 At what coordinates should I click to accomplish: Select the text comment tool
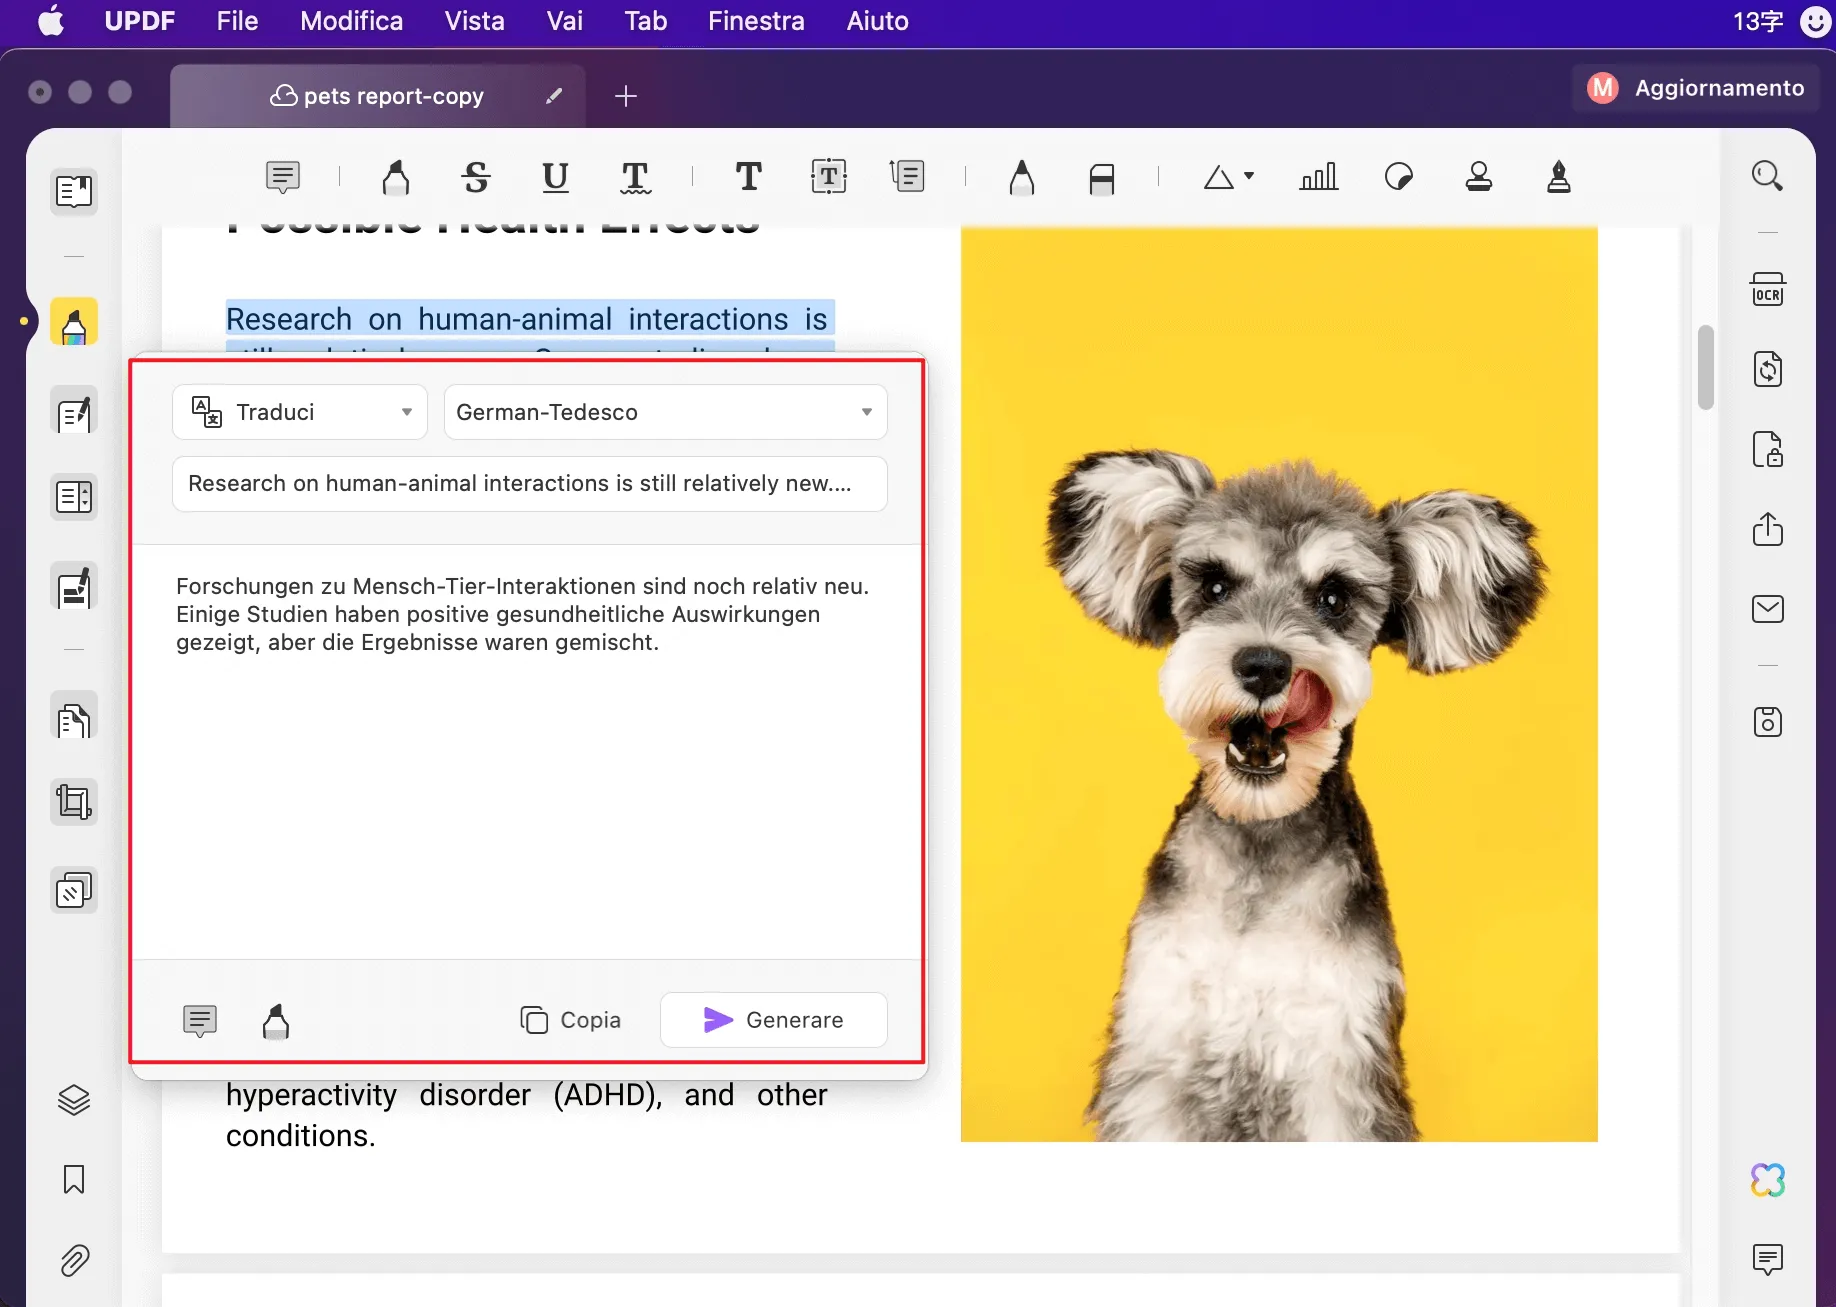749,177
